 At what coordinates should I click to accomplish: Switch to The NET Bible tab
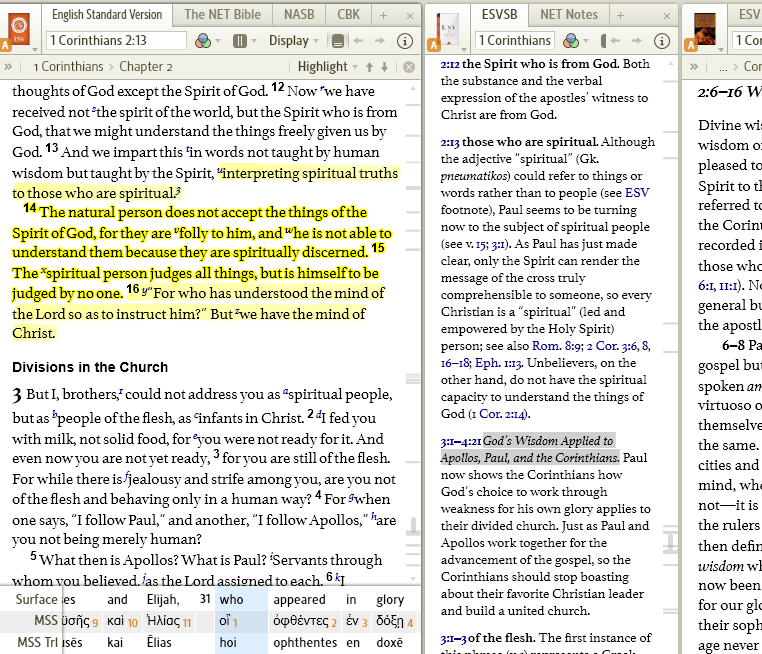(x=223, y=15)
